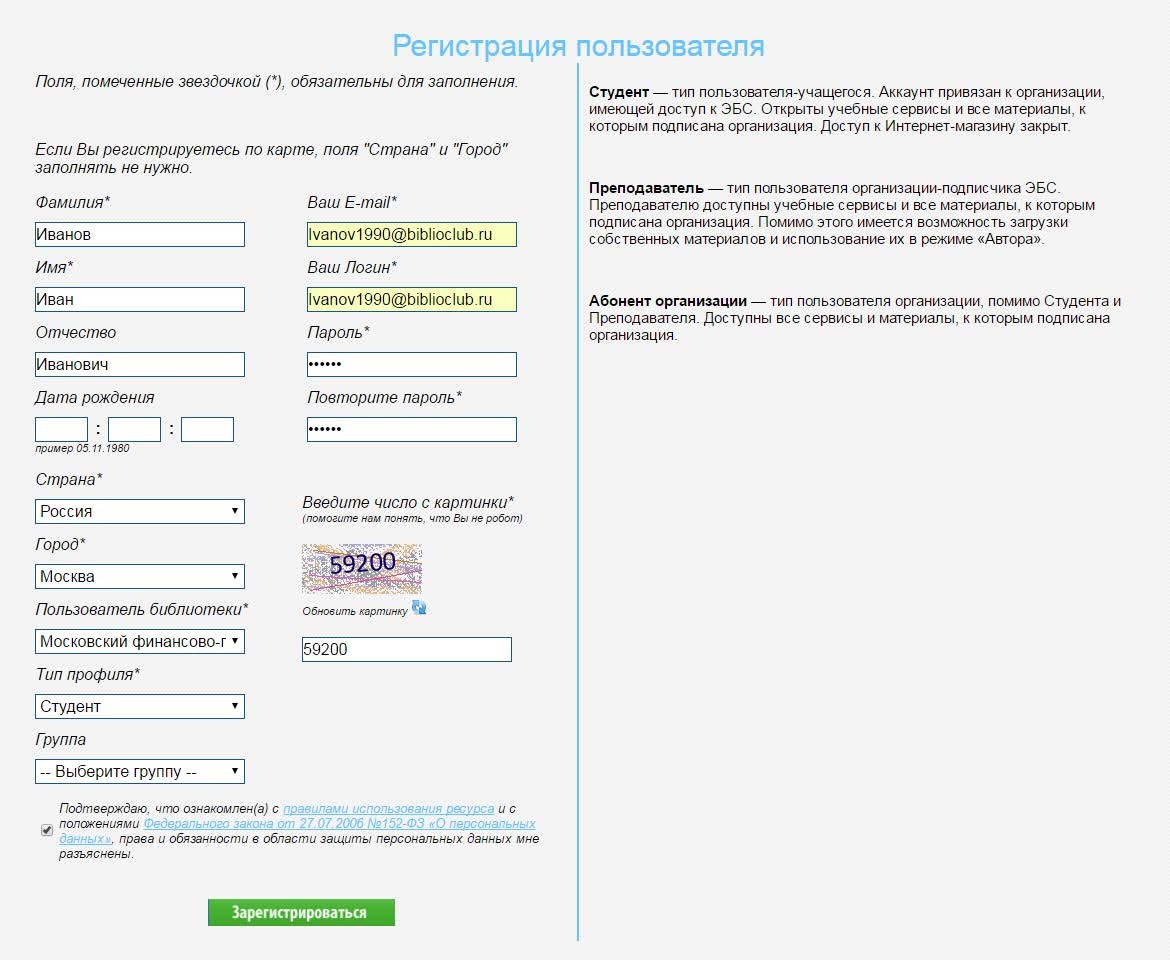Click the captcha number entry field
This screenshot has height=960, width=1170.
pos(406,649)
